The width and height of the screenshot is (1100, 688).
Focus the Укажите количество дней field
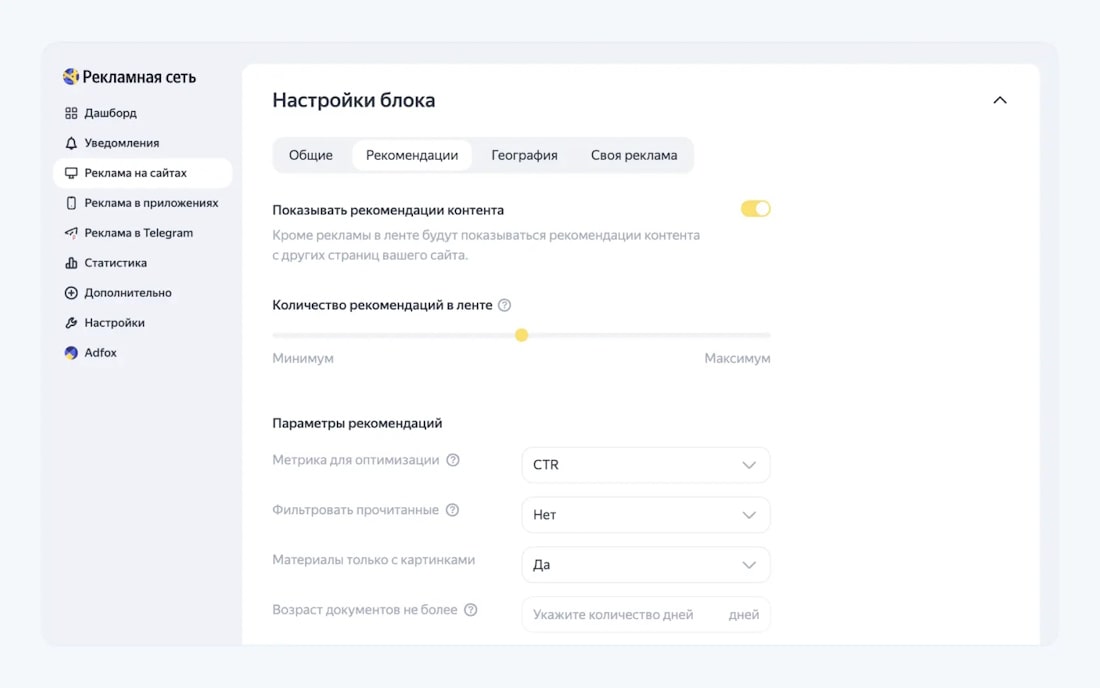pyautogui.click(x=645, y=614)
